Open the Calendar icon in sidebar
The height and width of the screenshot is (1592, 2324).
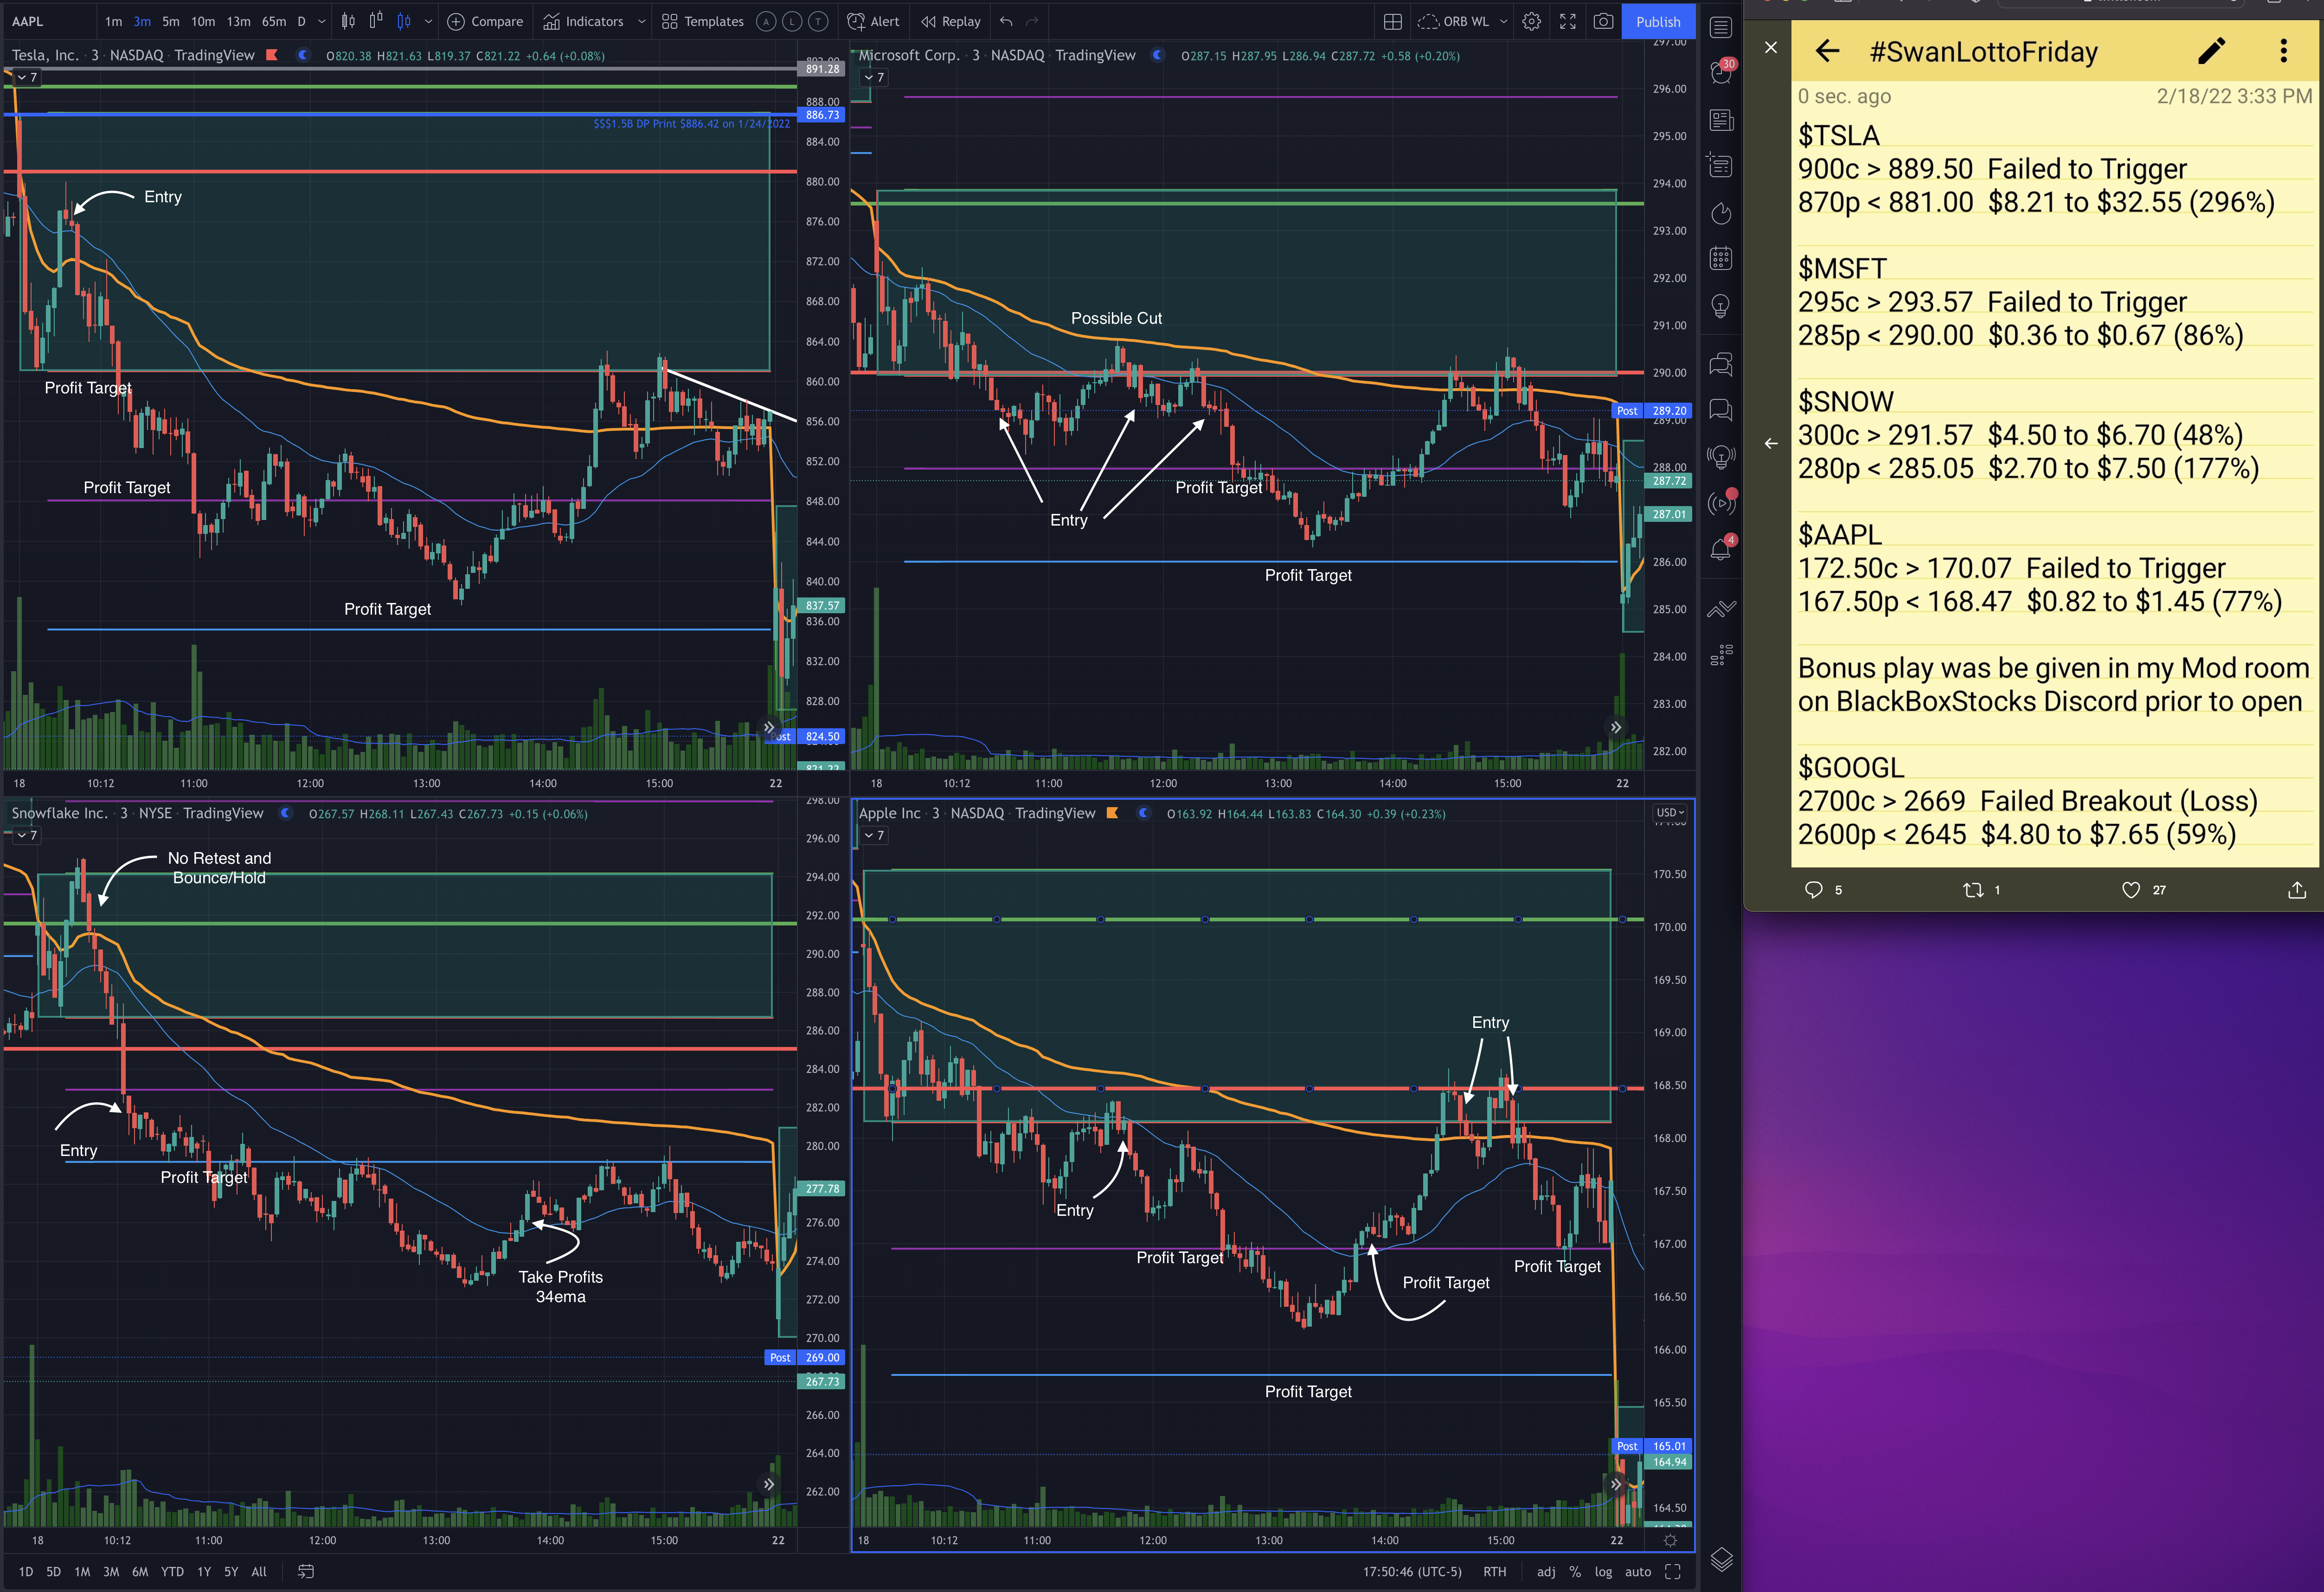tap(1720, 259)
